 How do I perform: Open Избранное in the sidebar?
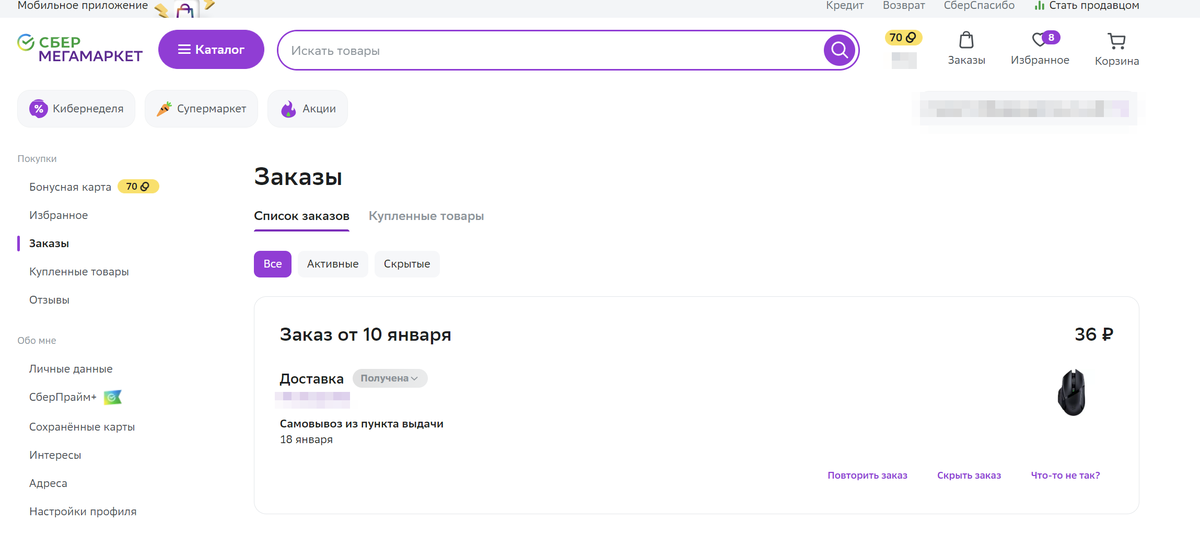point(59,215)
